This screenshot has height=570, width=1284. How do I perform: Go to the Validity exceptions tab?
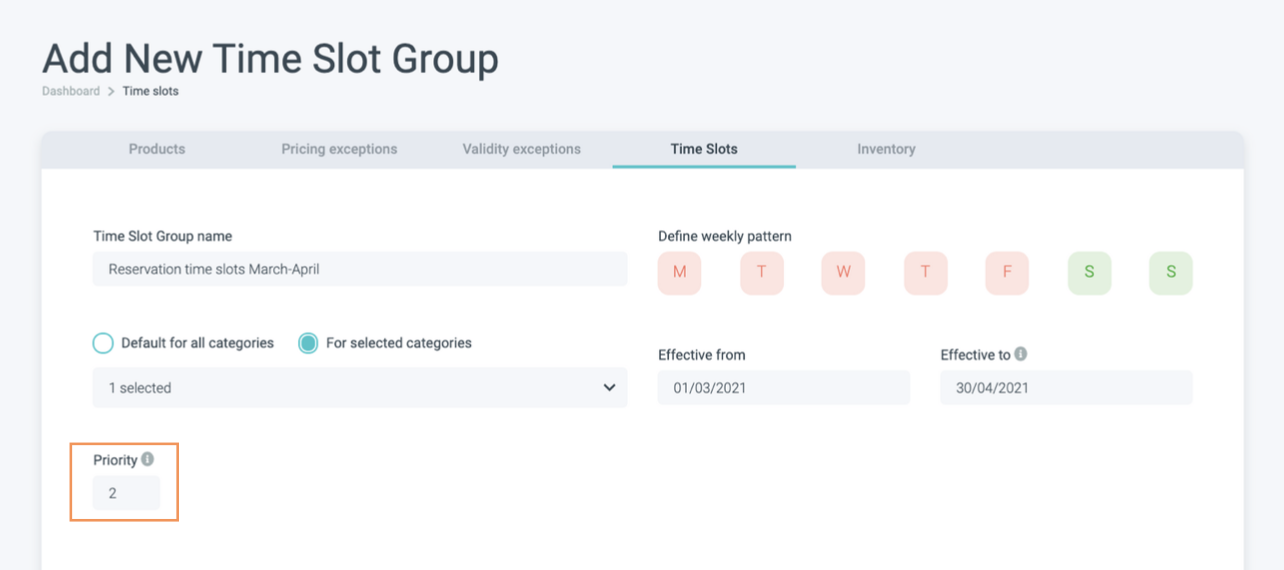click(x=521, y=149)
